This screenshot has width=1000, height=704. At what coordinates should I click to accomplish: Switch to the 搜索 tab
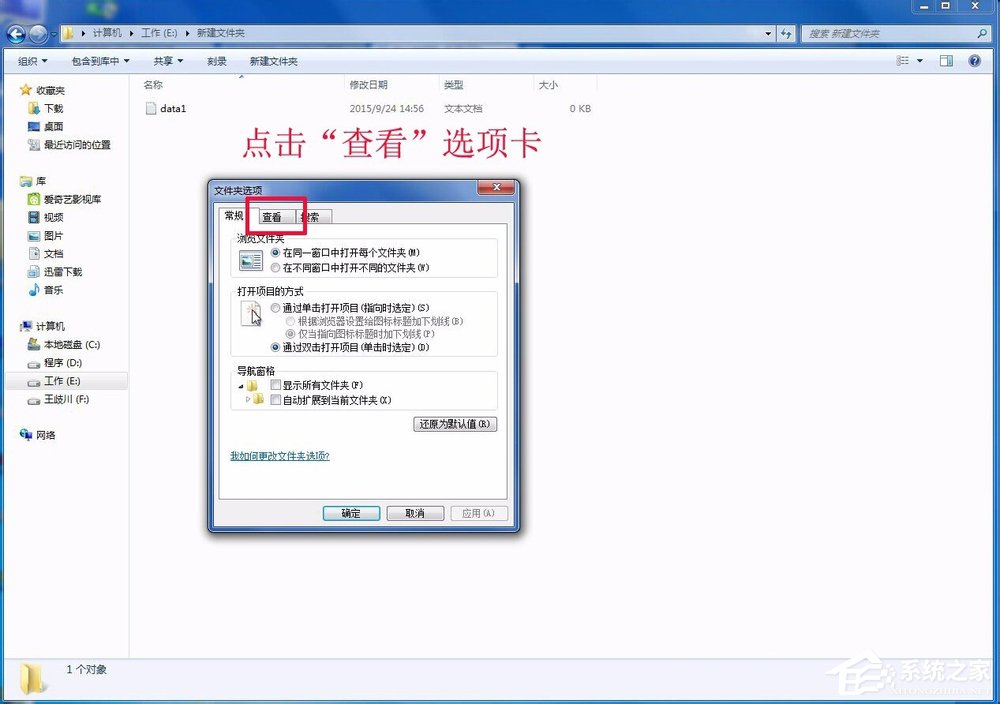click(311, 216)
